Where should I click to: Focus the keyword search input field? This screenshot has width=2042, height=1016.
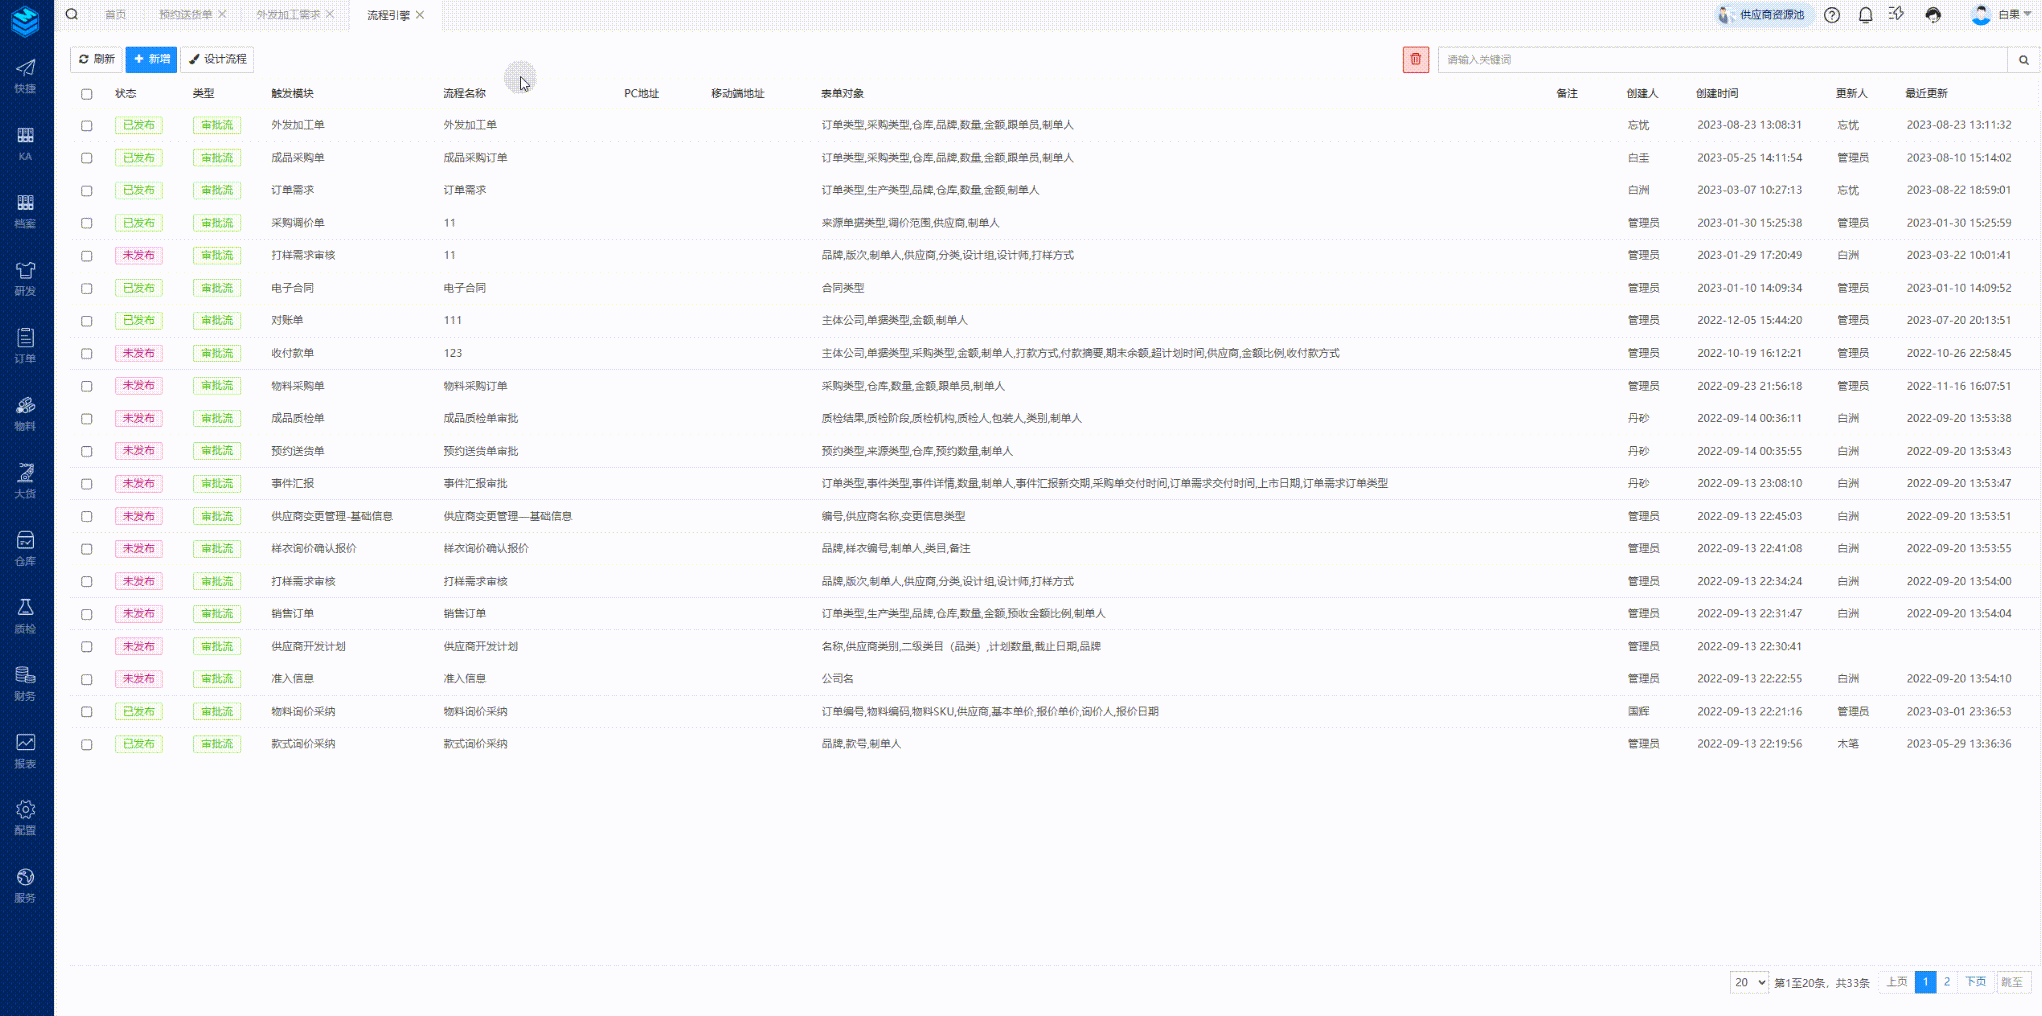(x=1721, y=60)
